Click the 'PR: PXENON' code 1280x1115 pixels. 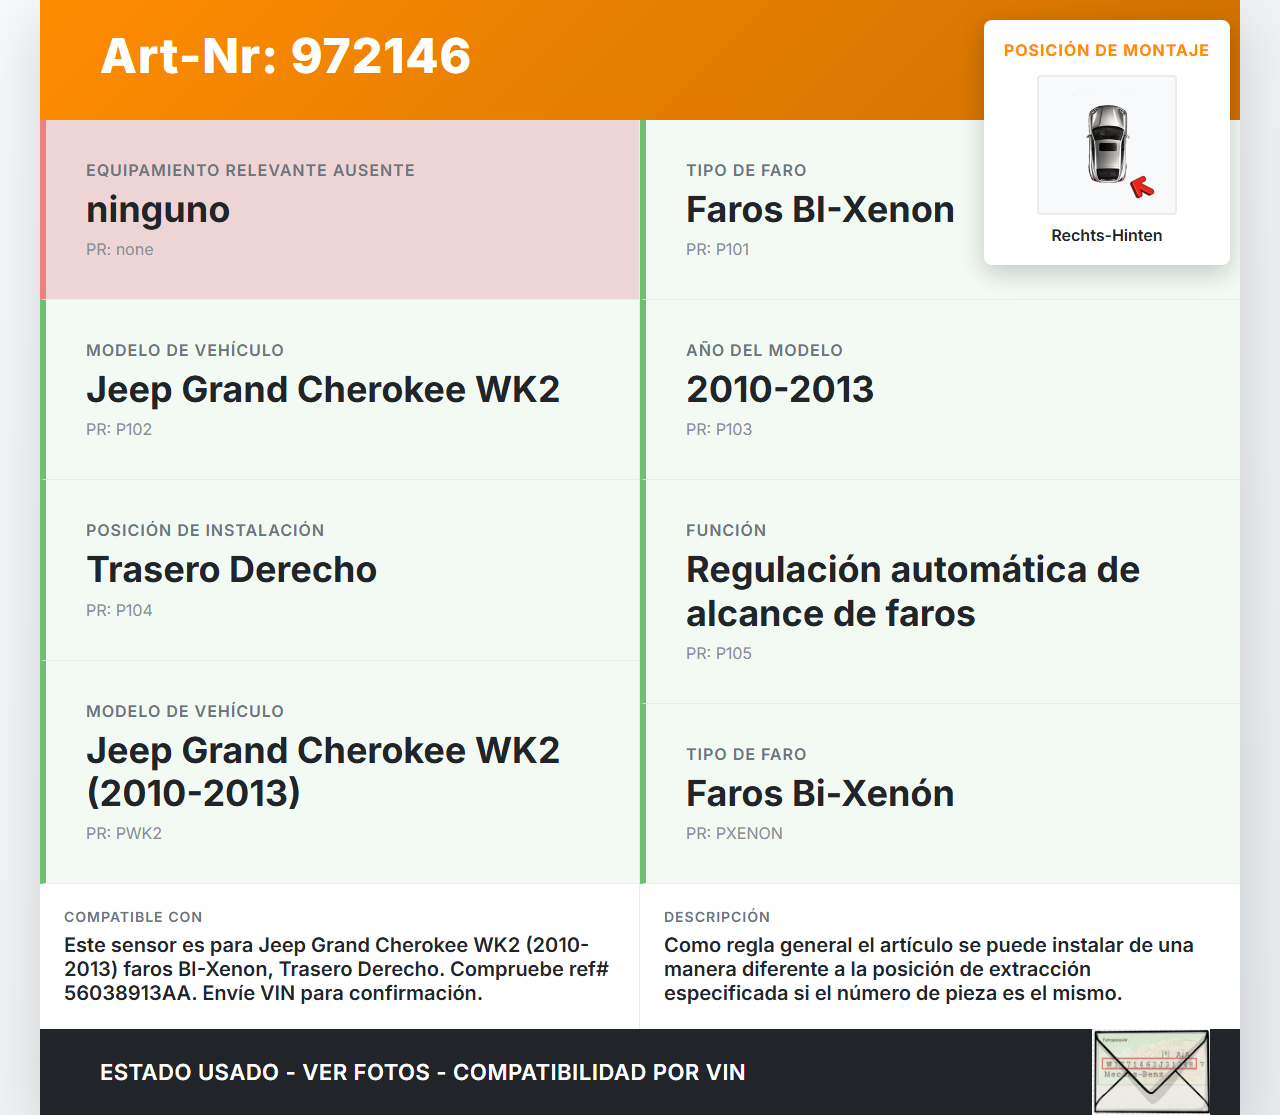tap(734, 833)
